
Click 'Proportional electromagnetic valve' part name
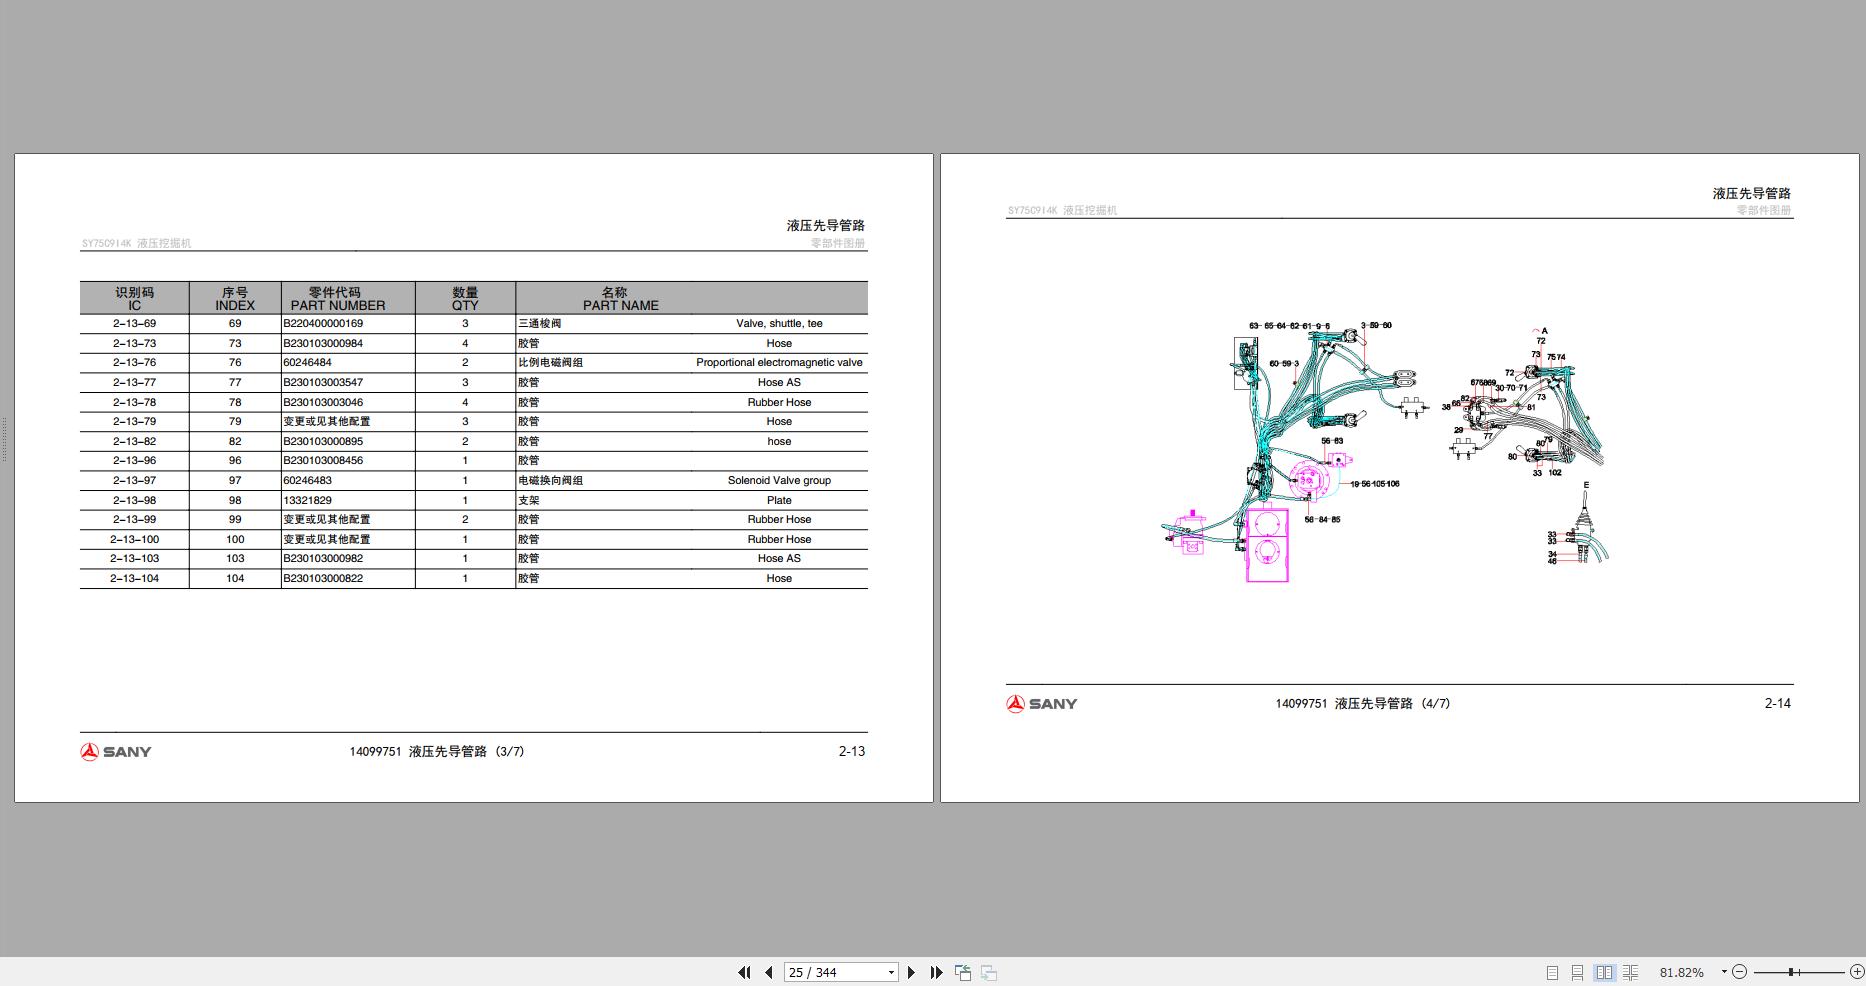779,363
